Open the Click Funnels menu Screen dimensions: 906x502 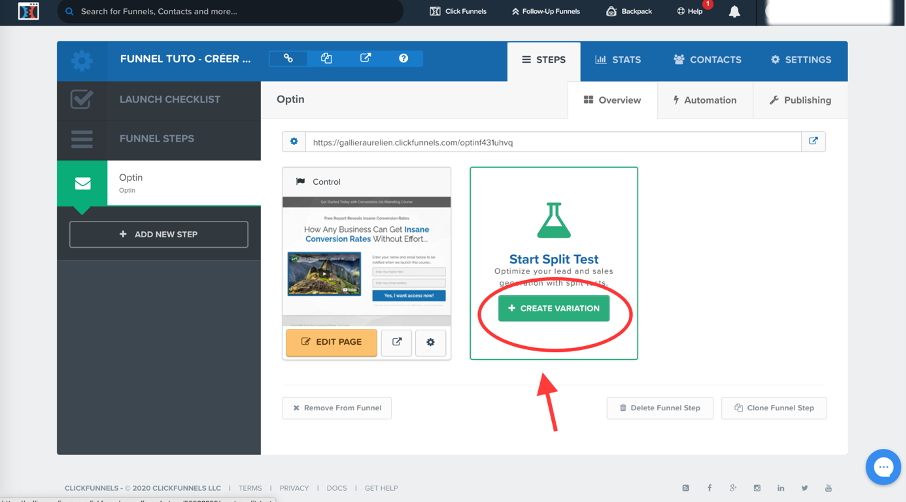pyautogui.click(x=458, y=12)
